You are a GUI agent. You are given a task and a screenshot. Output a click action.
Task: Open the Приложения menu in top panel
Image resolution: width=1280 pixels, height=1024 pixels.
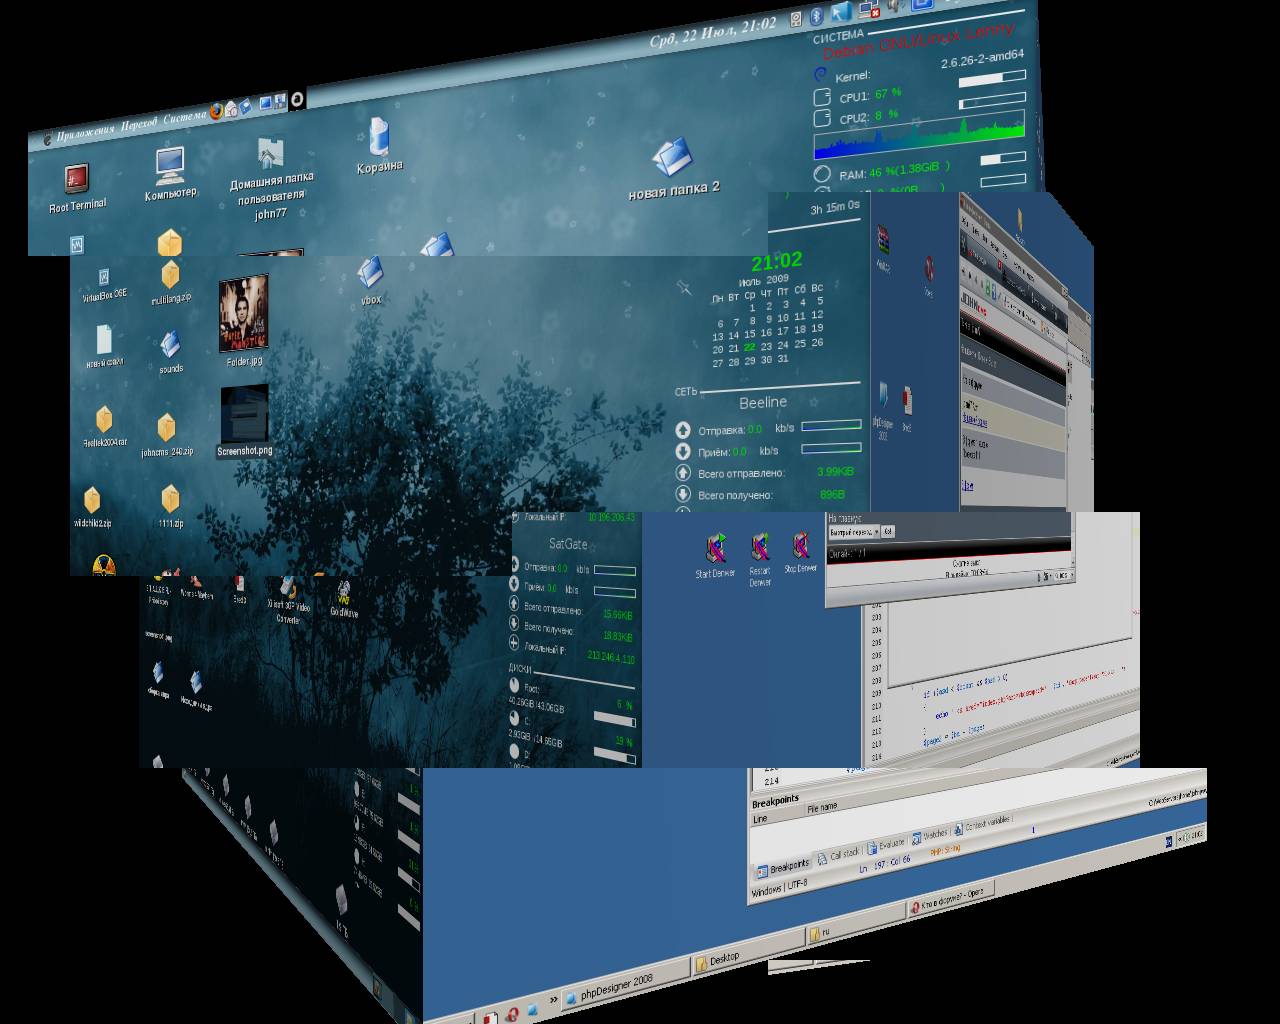[85, 131]
